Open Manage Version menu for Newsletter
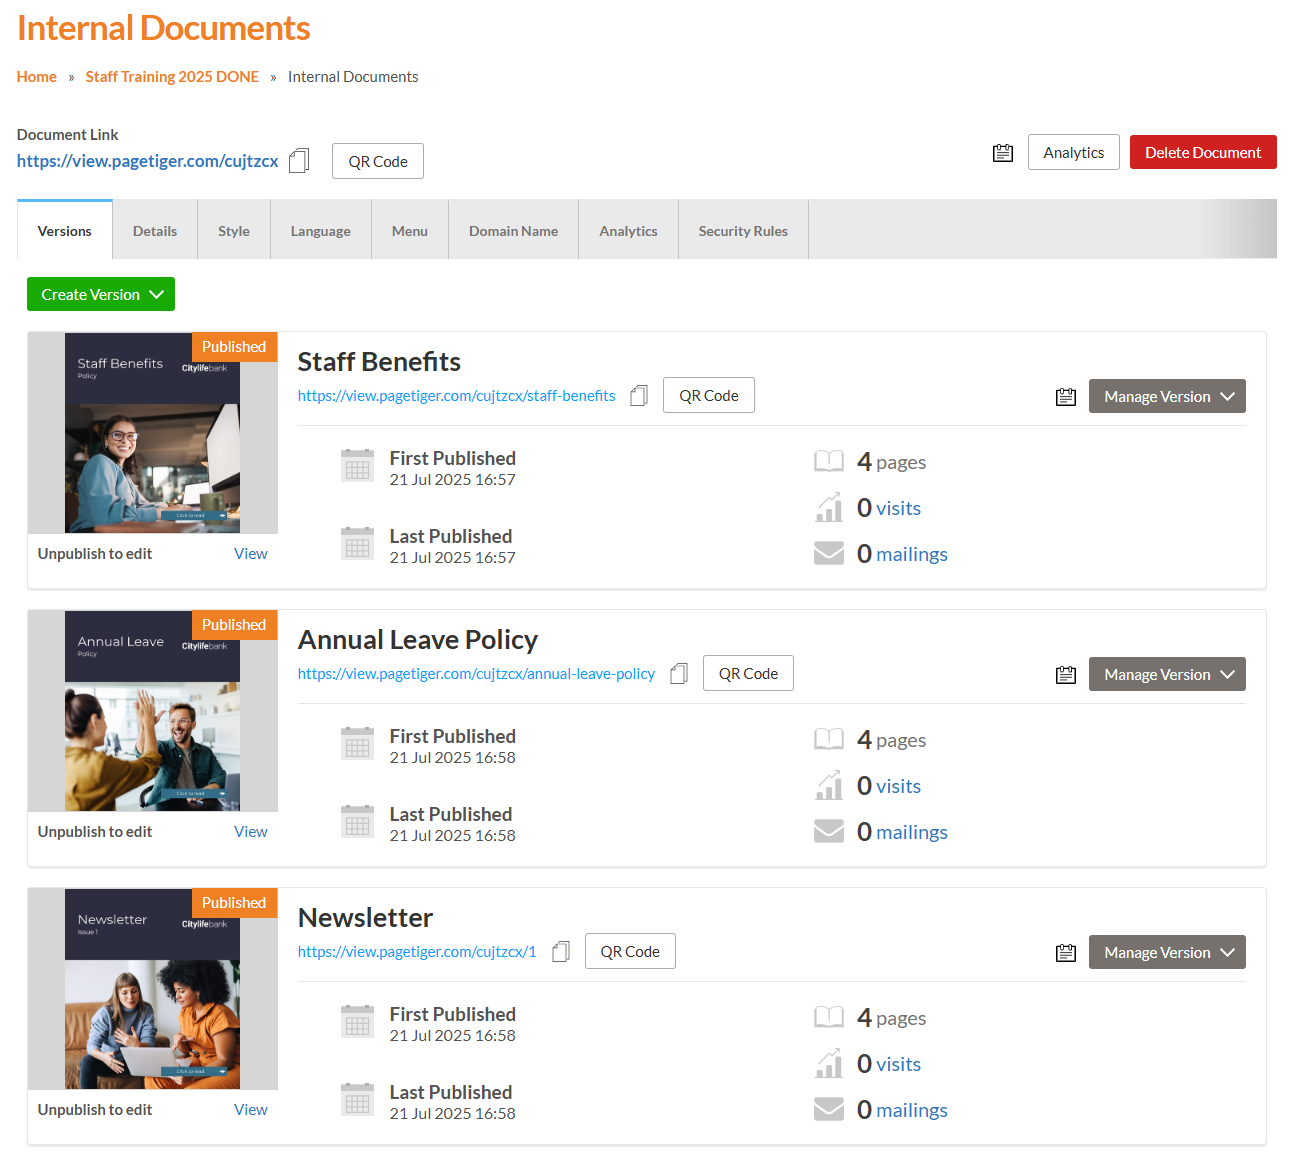The width and height of the screenshot is (1293, 1153). tap(1166, 953)
